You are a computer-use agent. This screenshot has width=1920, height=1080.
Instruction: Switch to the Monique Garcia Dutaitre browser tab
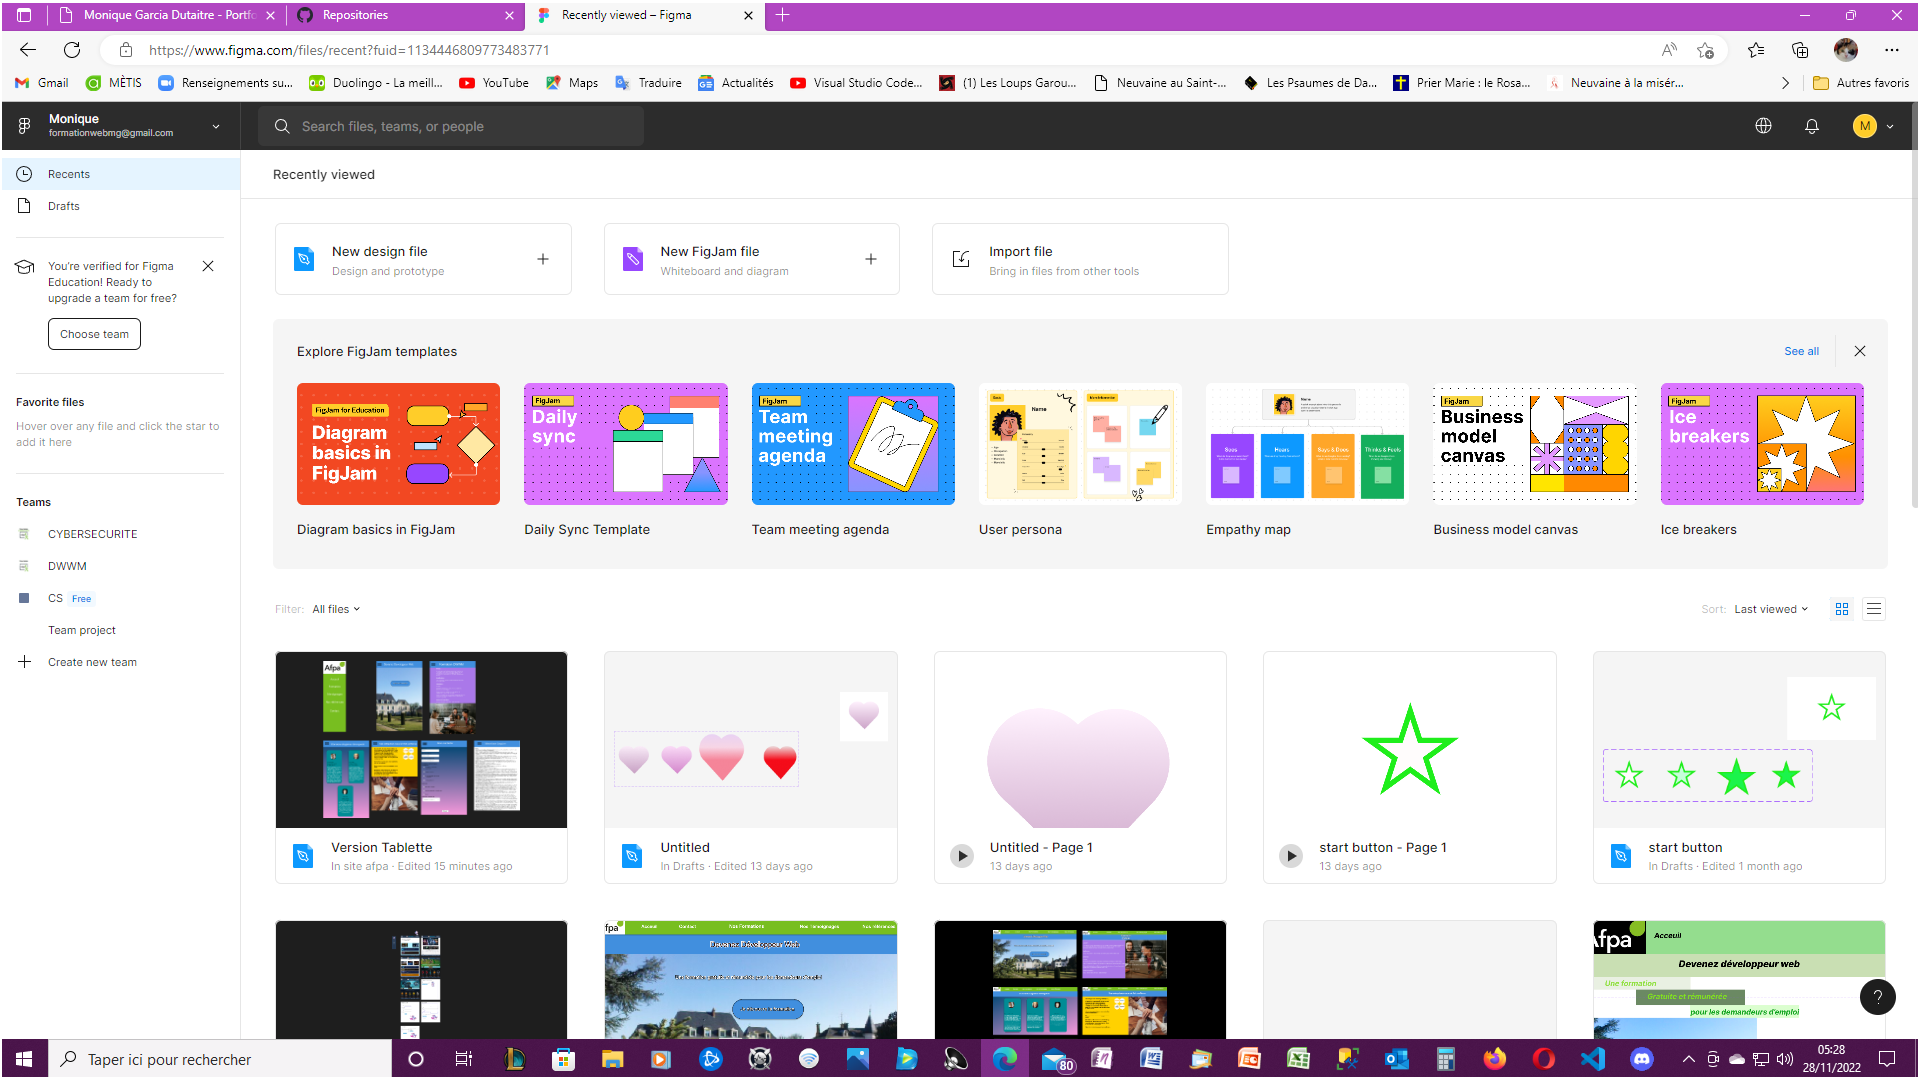tap(166, 15)
